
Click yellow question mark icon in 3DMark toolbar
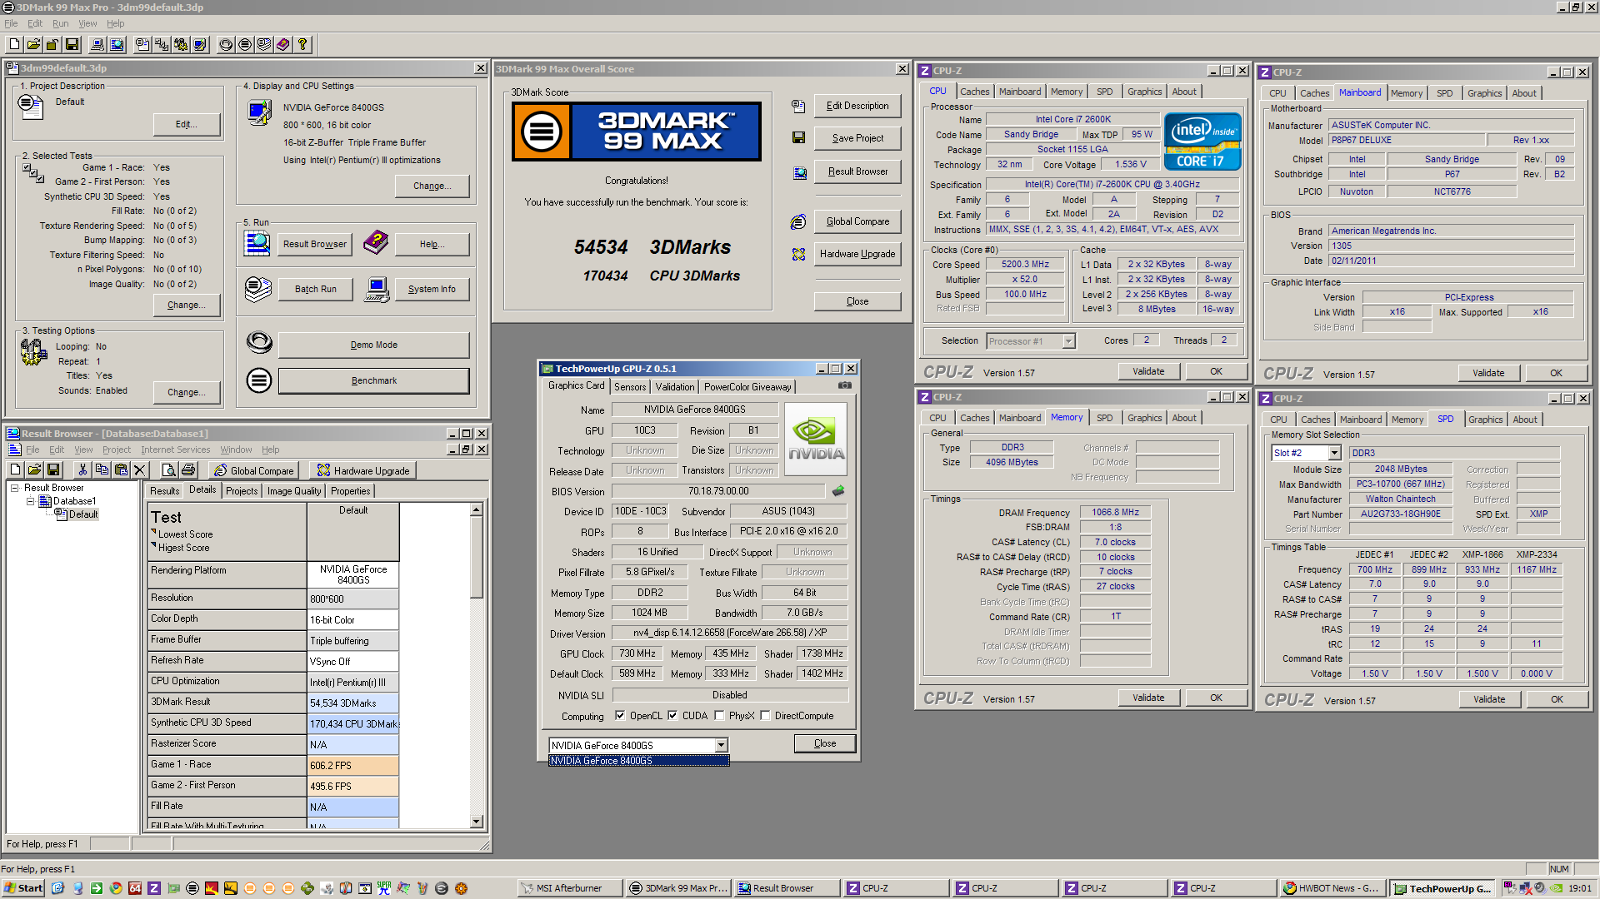[302, 44]
